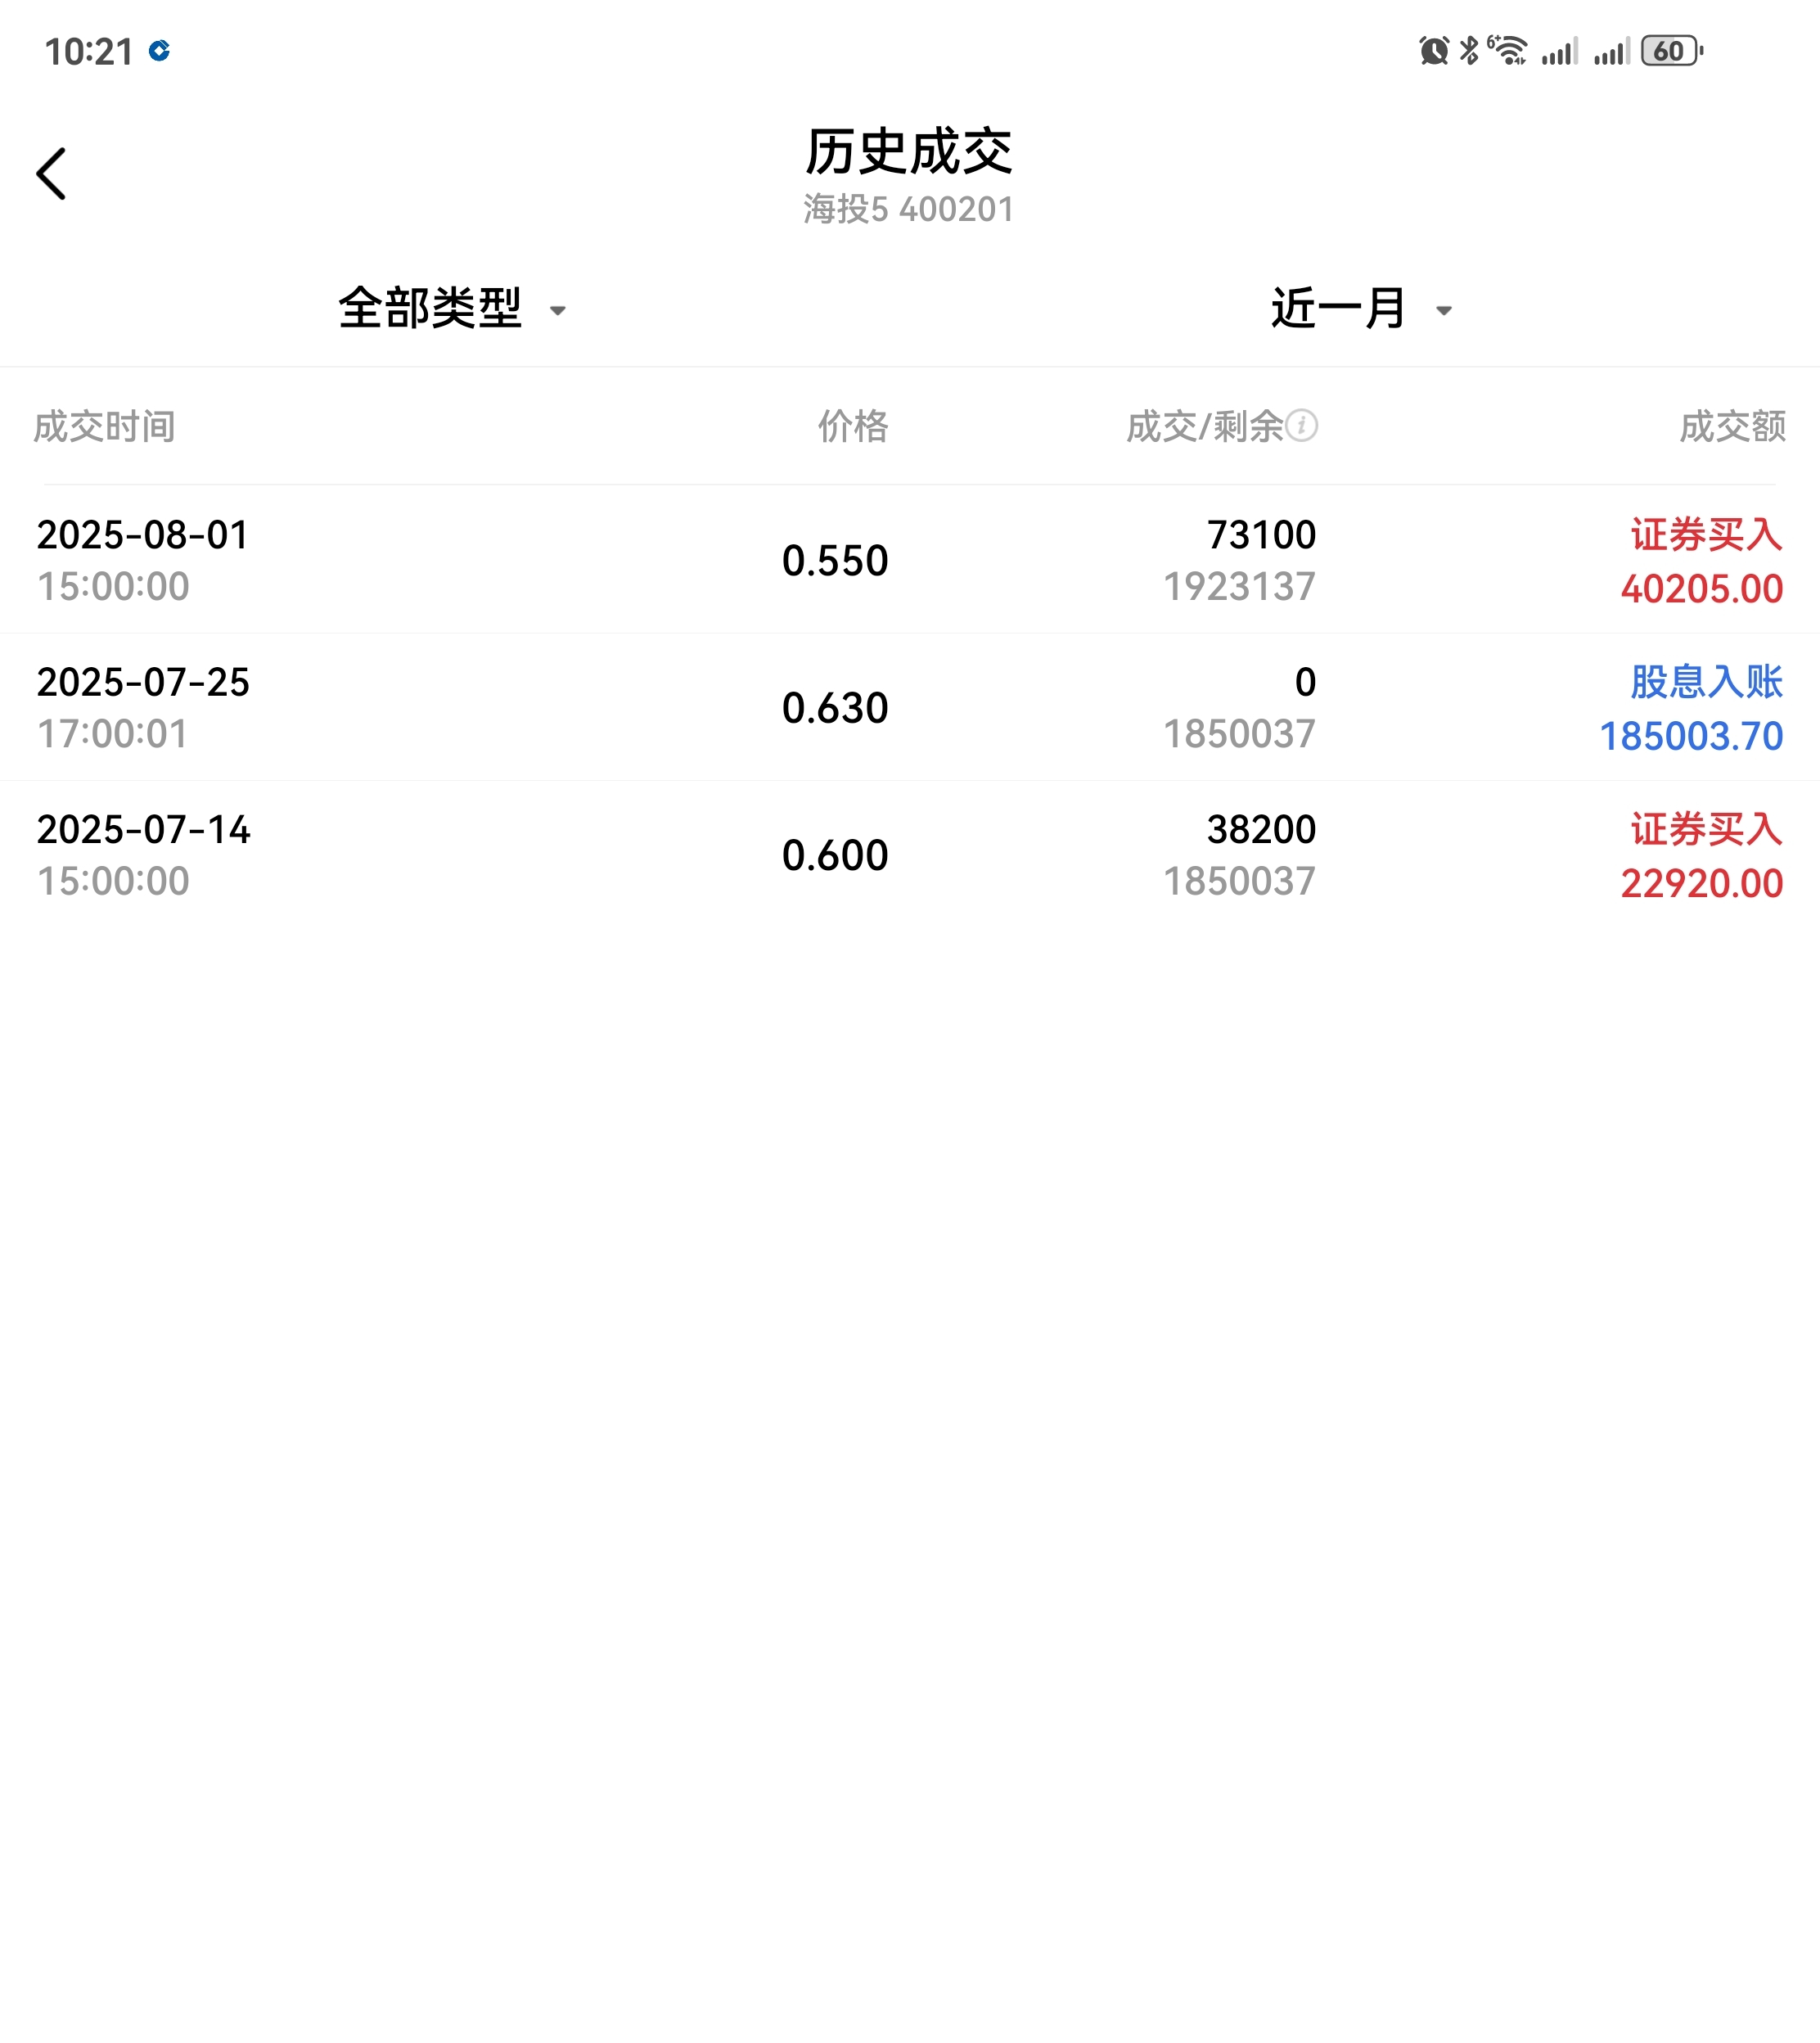Screen dimensions: 1820x2043
Task: Select price 0.600
Action: pos(835,855)
